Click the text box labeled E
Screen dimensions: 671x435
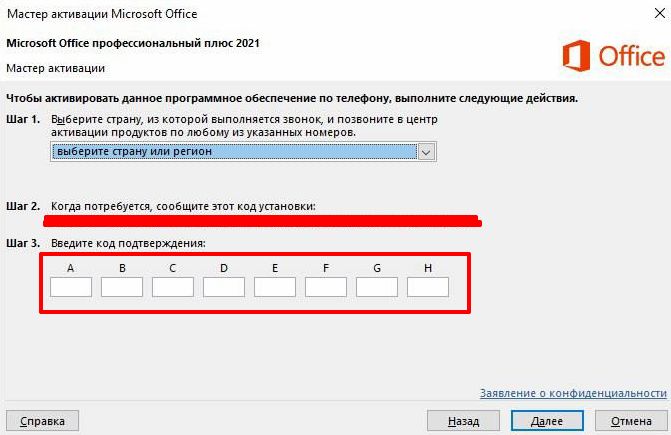[275, 287]
